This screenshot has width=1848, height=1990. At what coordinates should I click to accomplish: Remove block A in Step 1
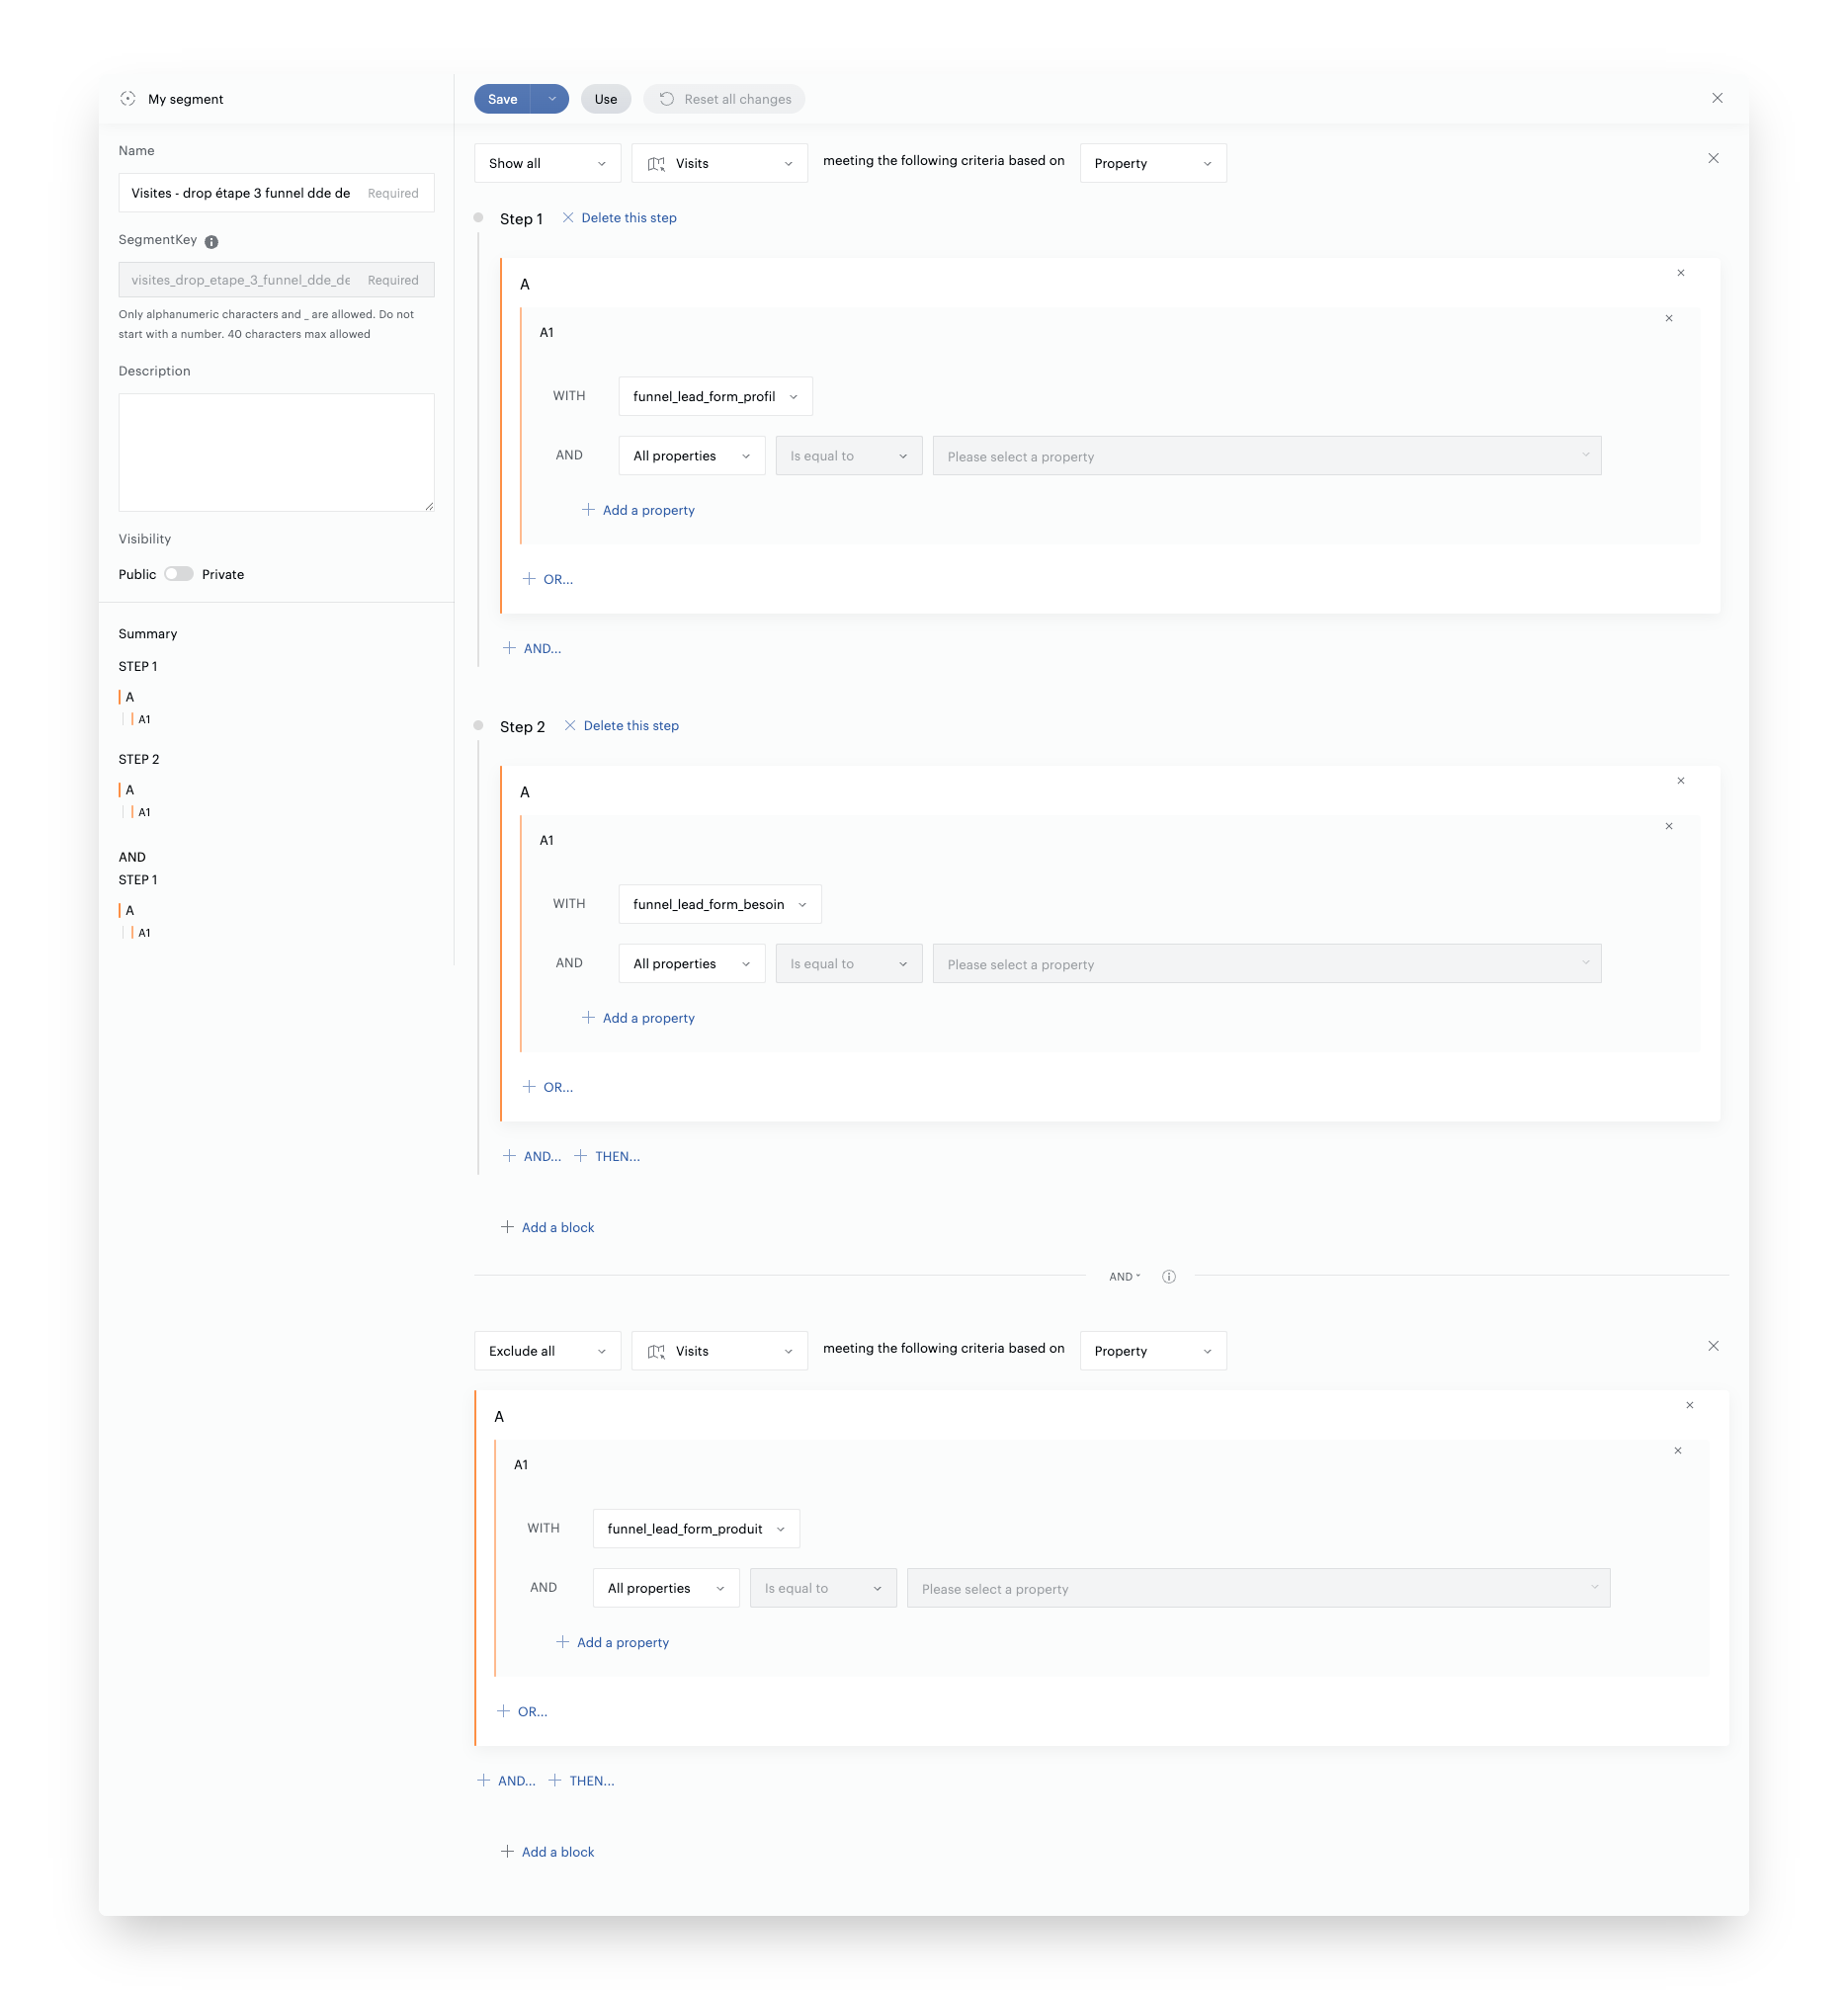pyautogui.click(x=1680, y=273)
